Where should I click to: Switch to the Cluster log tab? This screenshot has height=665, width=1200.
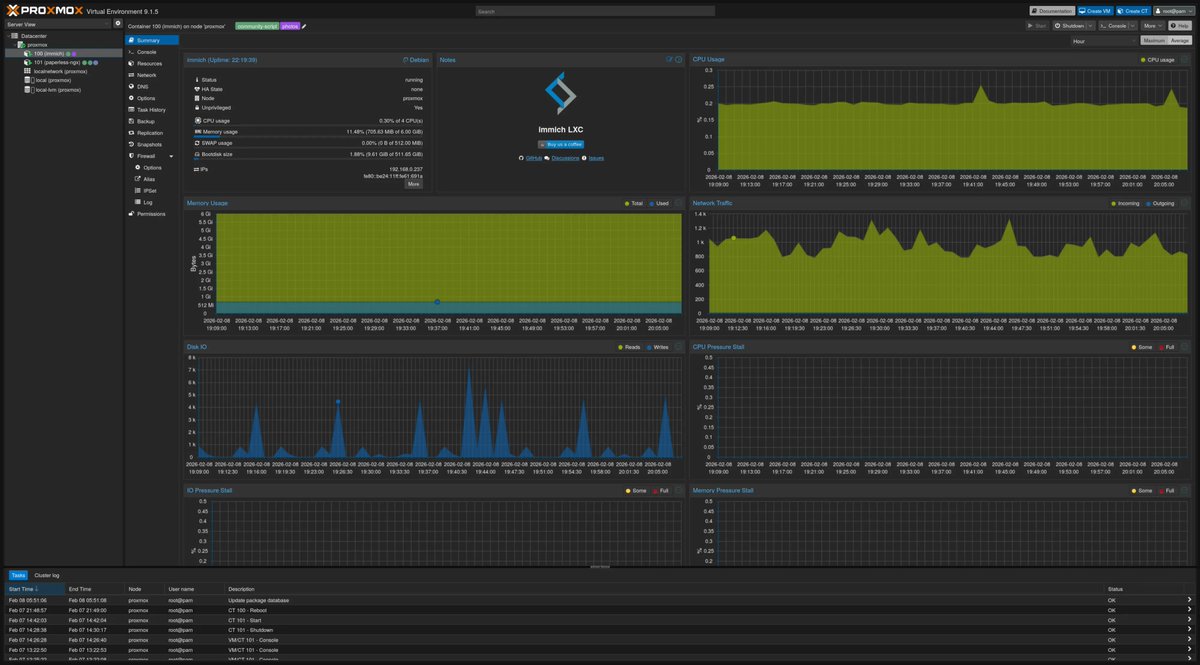pos(47,575)
